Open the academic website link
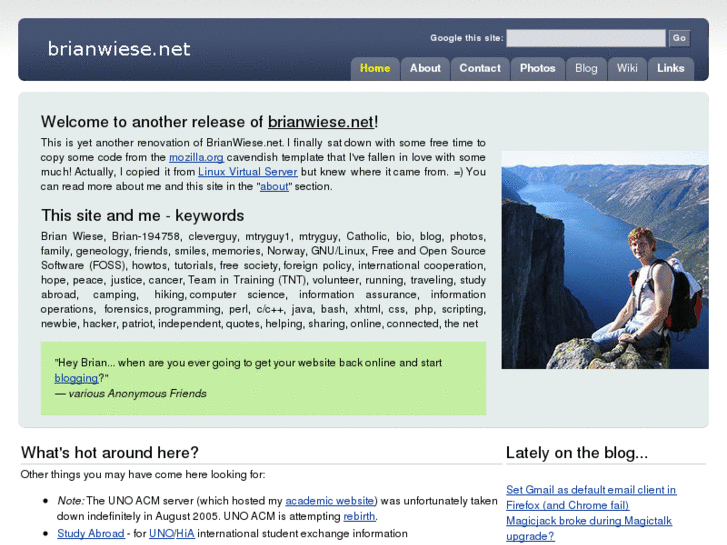Screen dimensions: 727x545 (330, 501)
